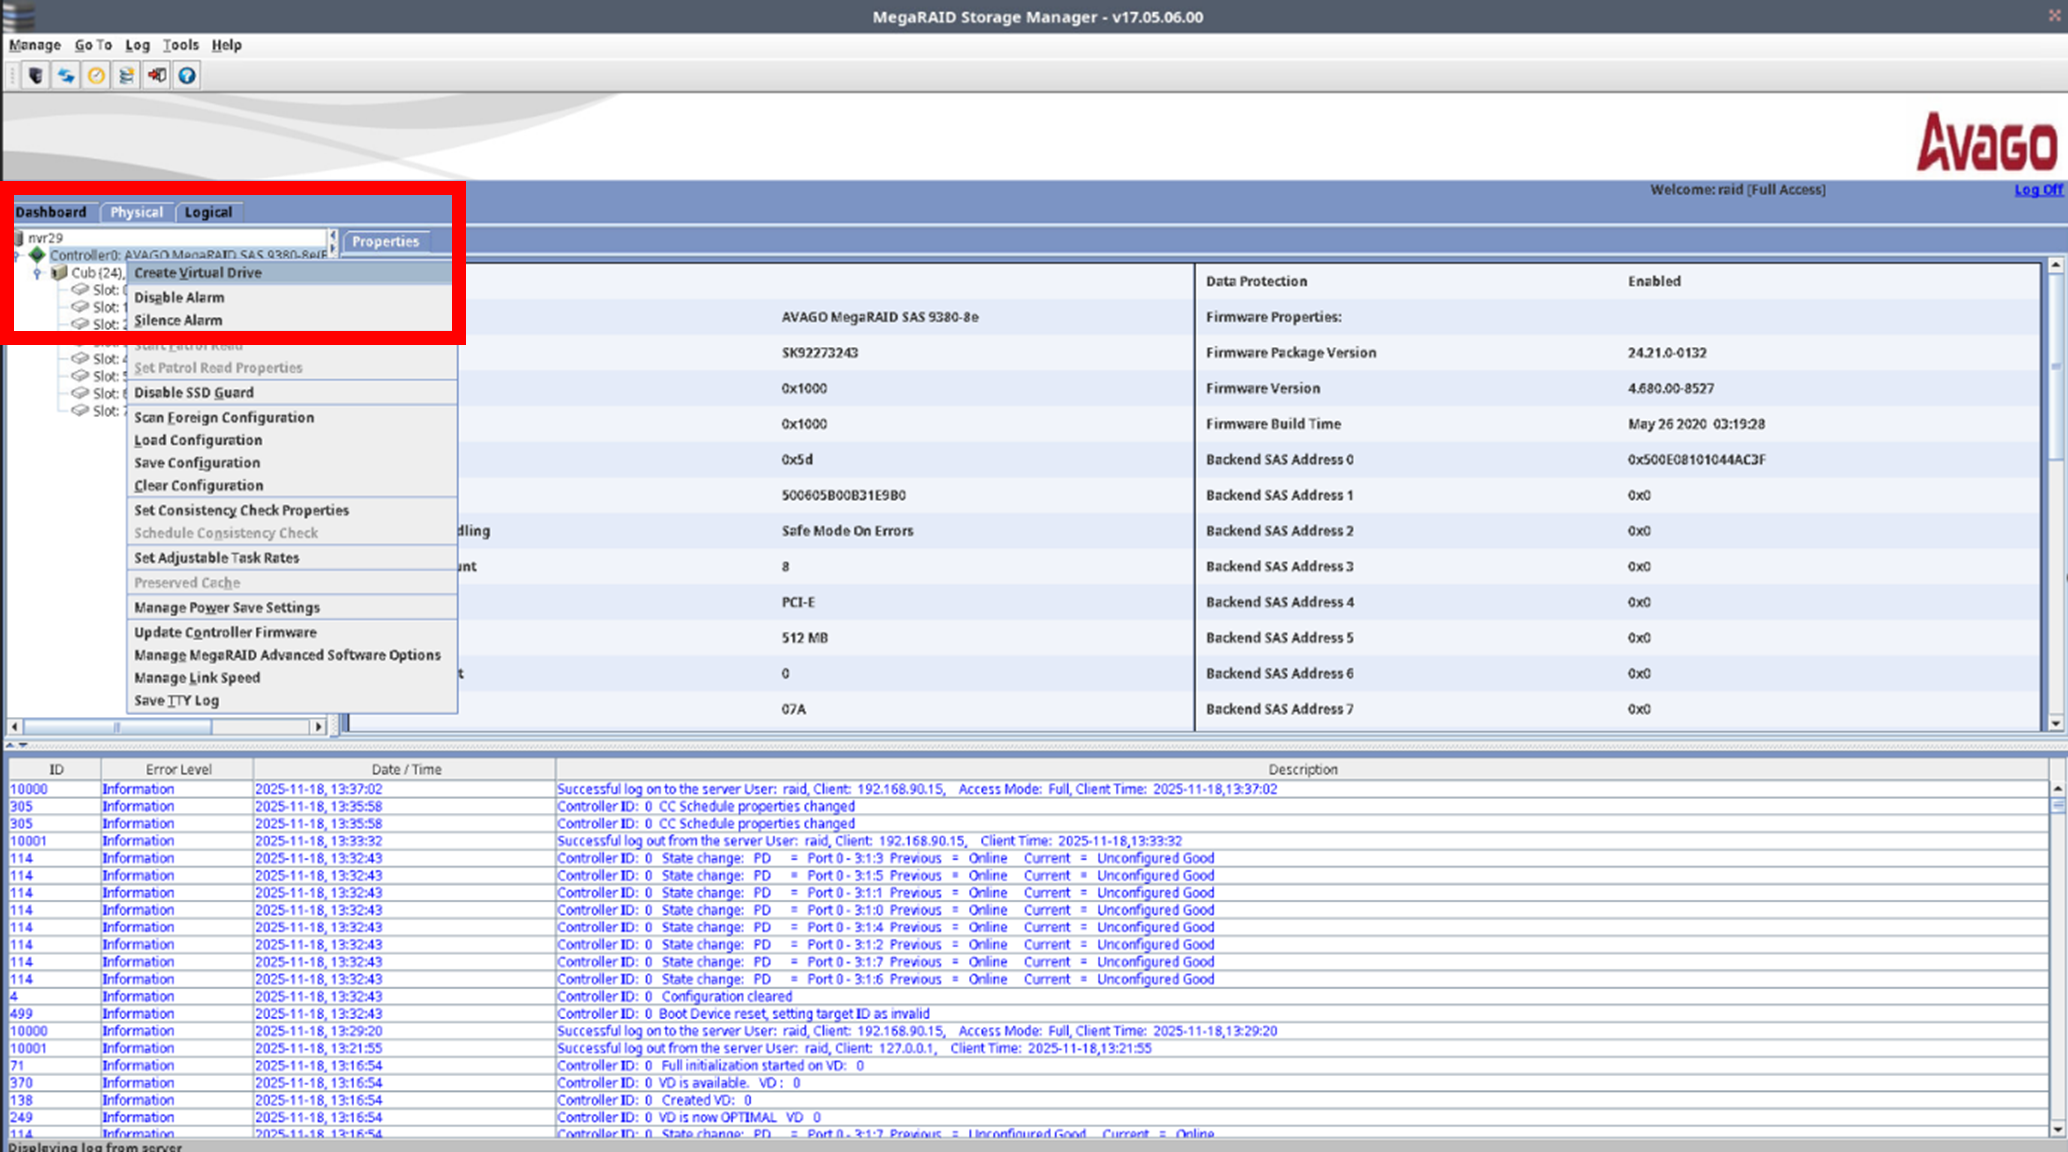Open the Tools menu

point(180,45)
